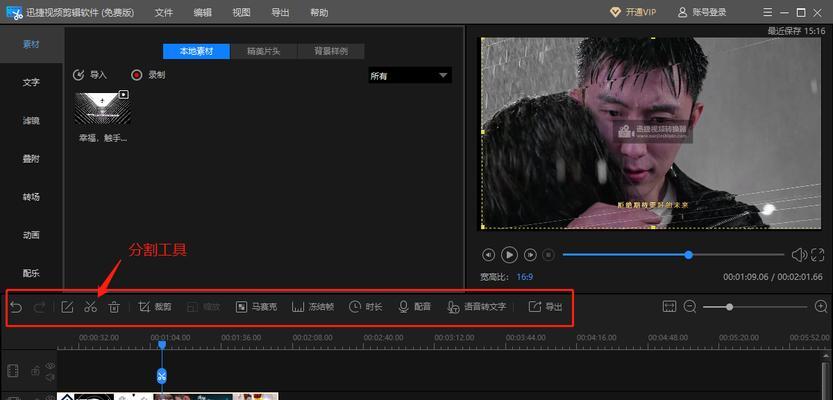Viewport: 833px width, 400px height.
Task: Change the 16:9 aspect ratio
Action: tap(525, 277)
